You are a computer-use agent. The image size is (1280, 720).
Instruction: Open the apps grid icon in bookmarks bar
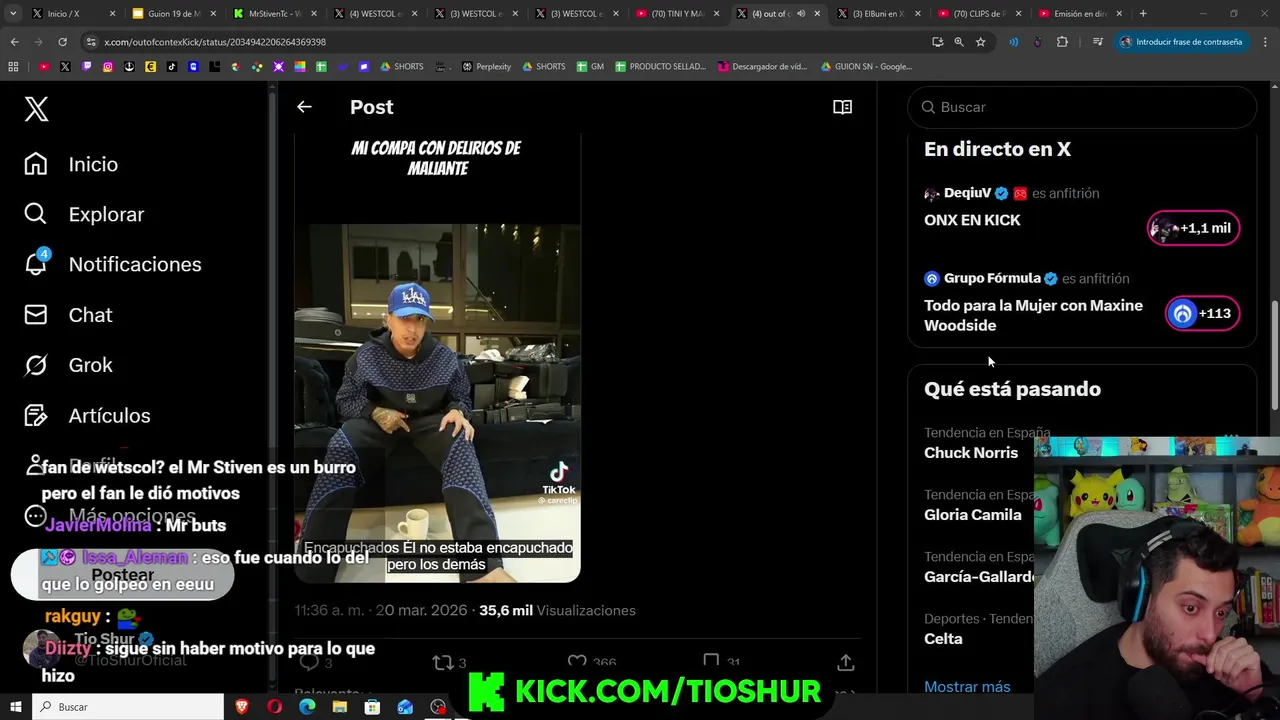pos(13,67)
